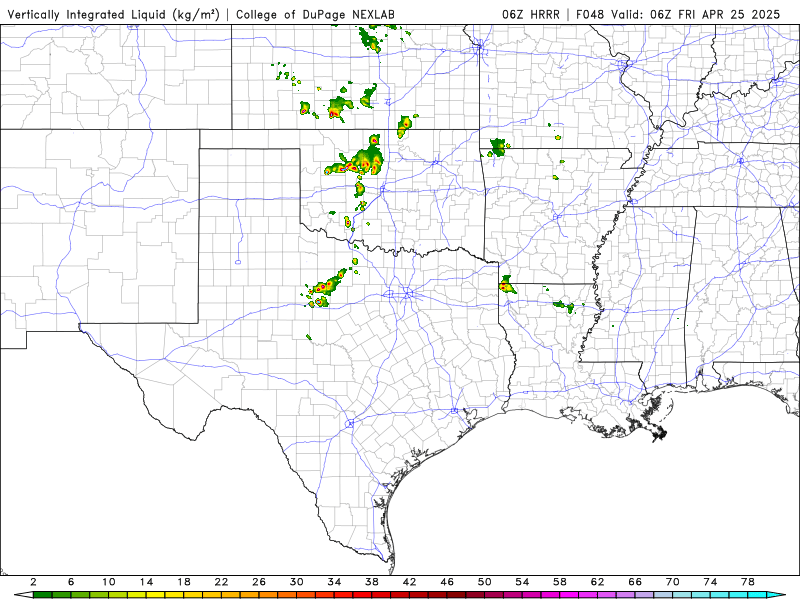Select the magenta swatch below label 58
Viewport: 800px width, 600px height.
[569, 595]
